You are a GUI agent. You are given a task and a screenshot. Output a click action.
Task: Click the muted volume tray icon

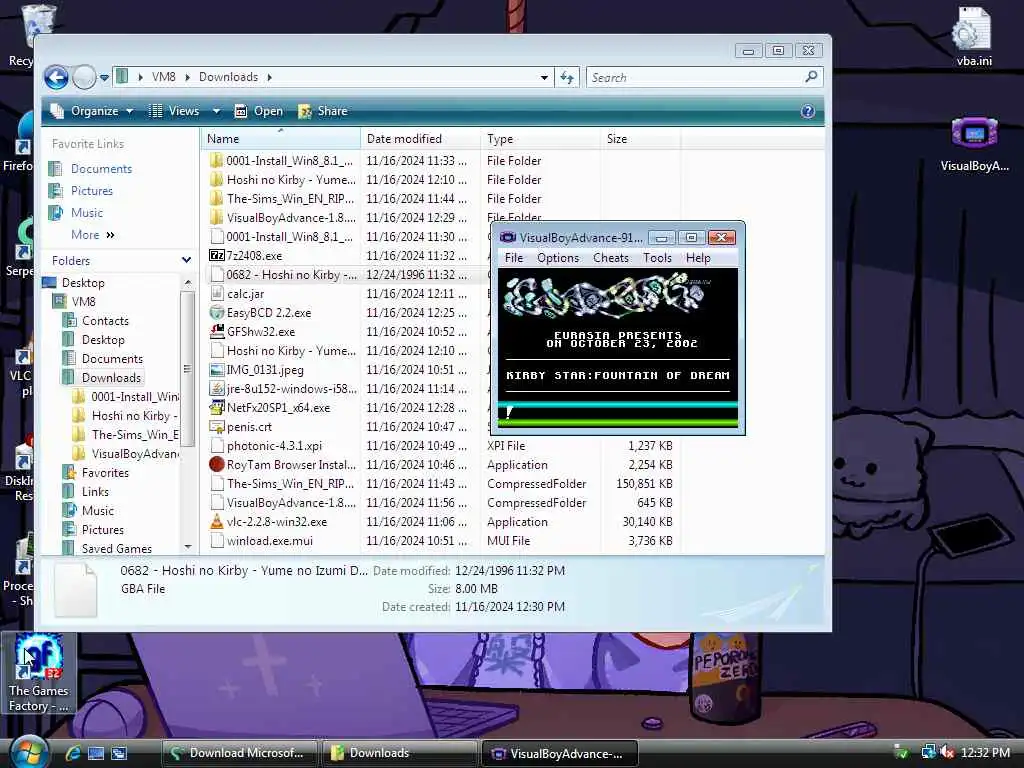click(x=947, y=753)
